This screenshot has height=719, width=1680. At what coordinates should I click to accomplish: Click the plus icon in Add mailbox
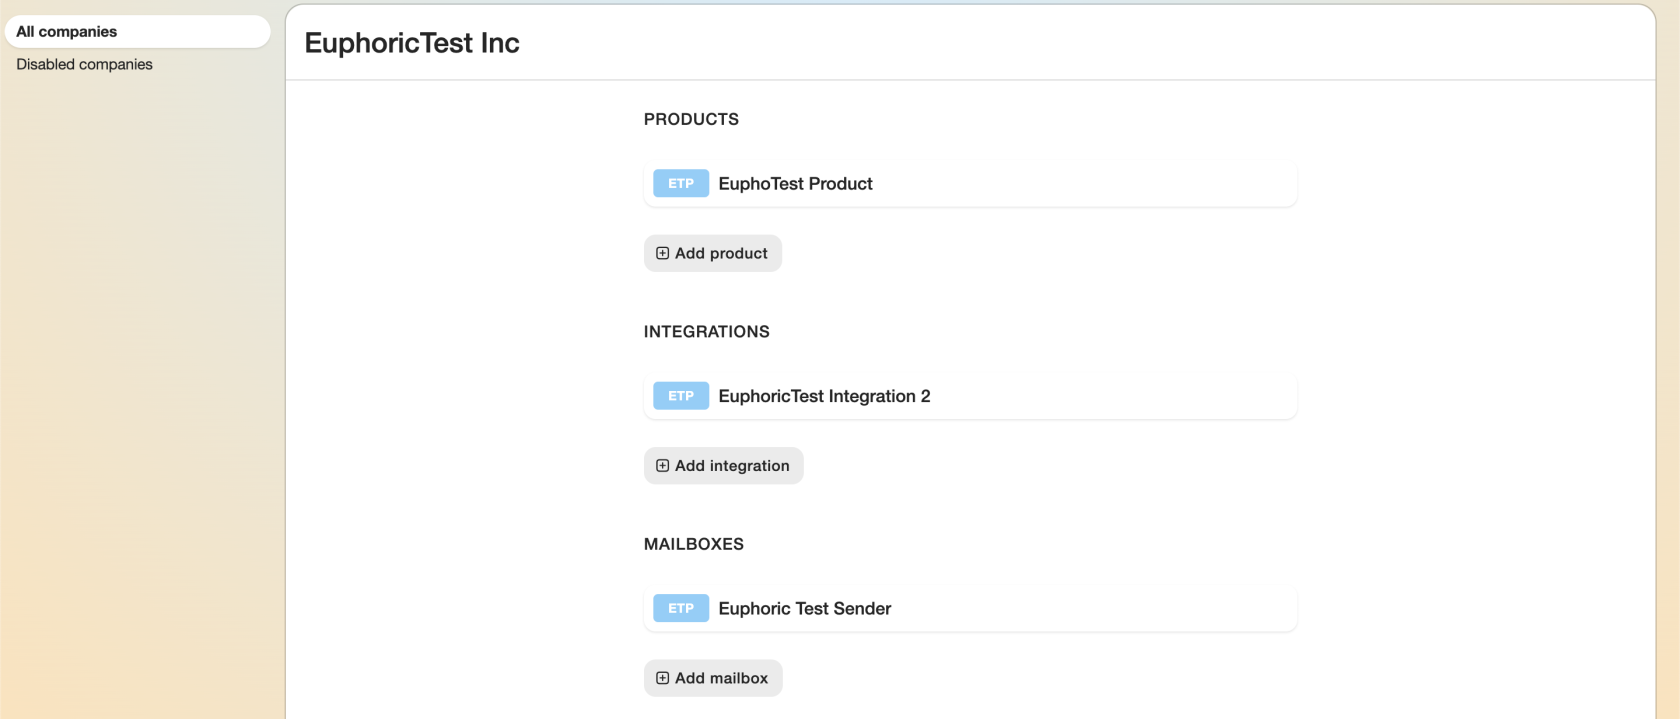[x=662, y=678]
